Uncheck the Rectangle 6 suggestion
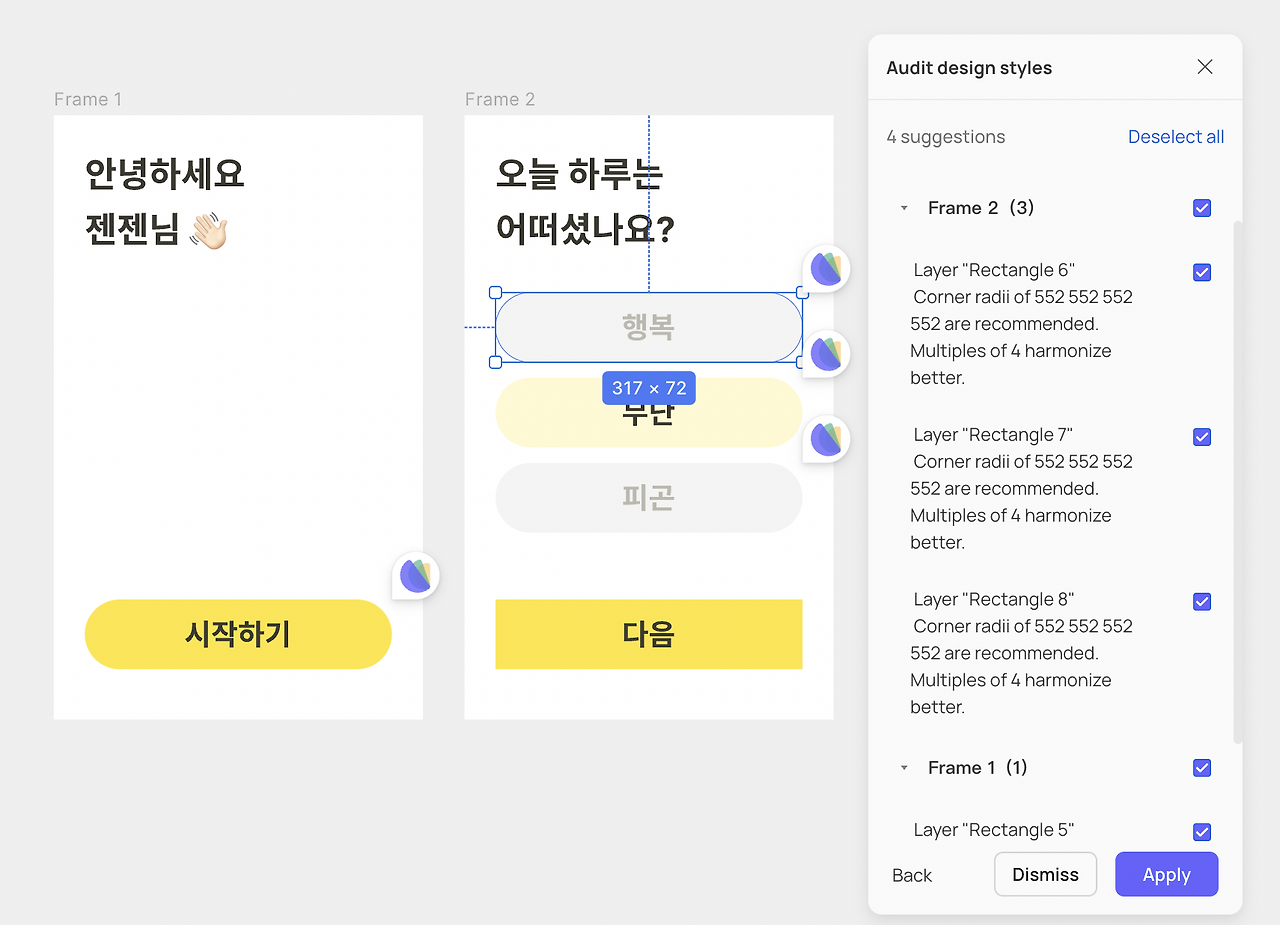Screen dimensions: 1280x925 coord(1202,272)
